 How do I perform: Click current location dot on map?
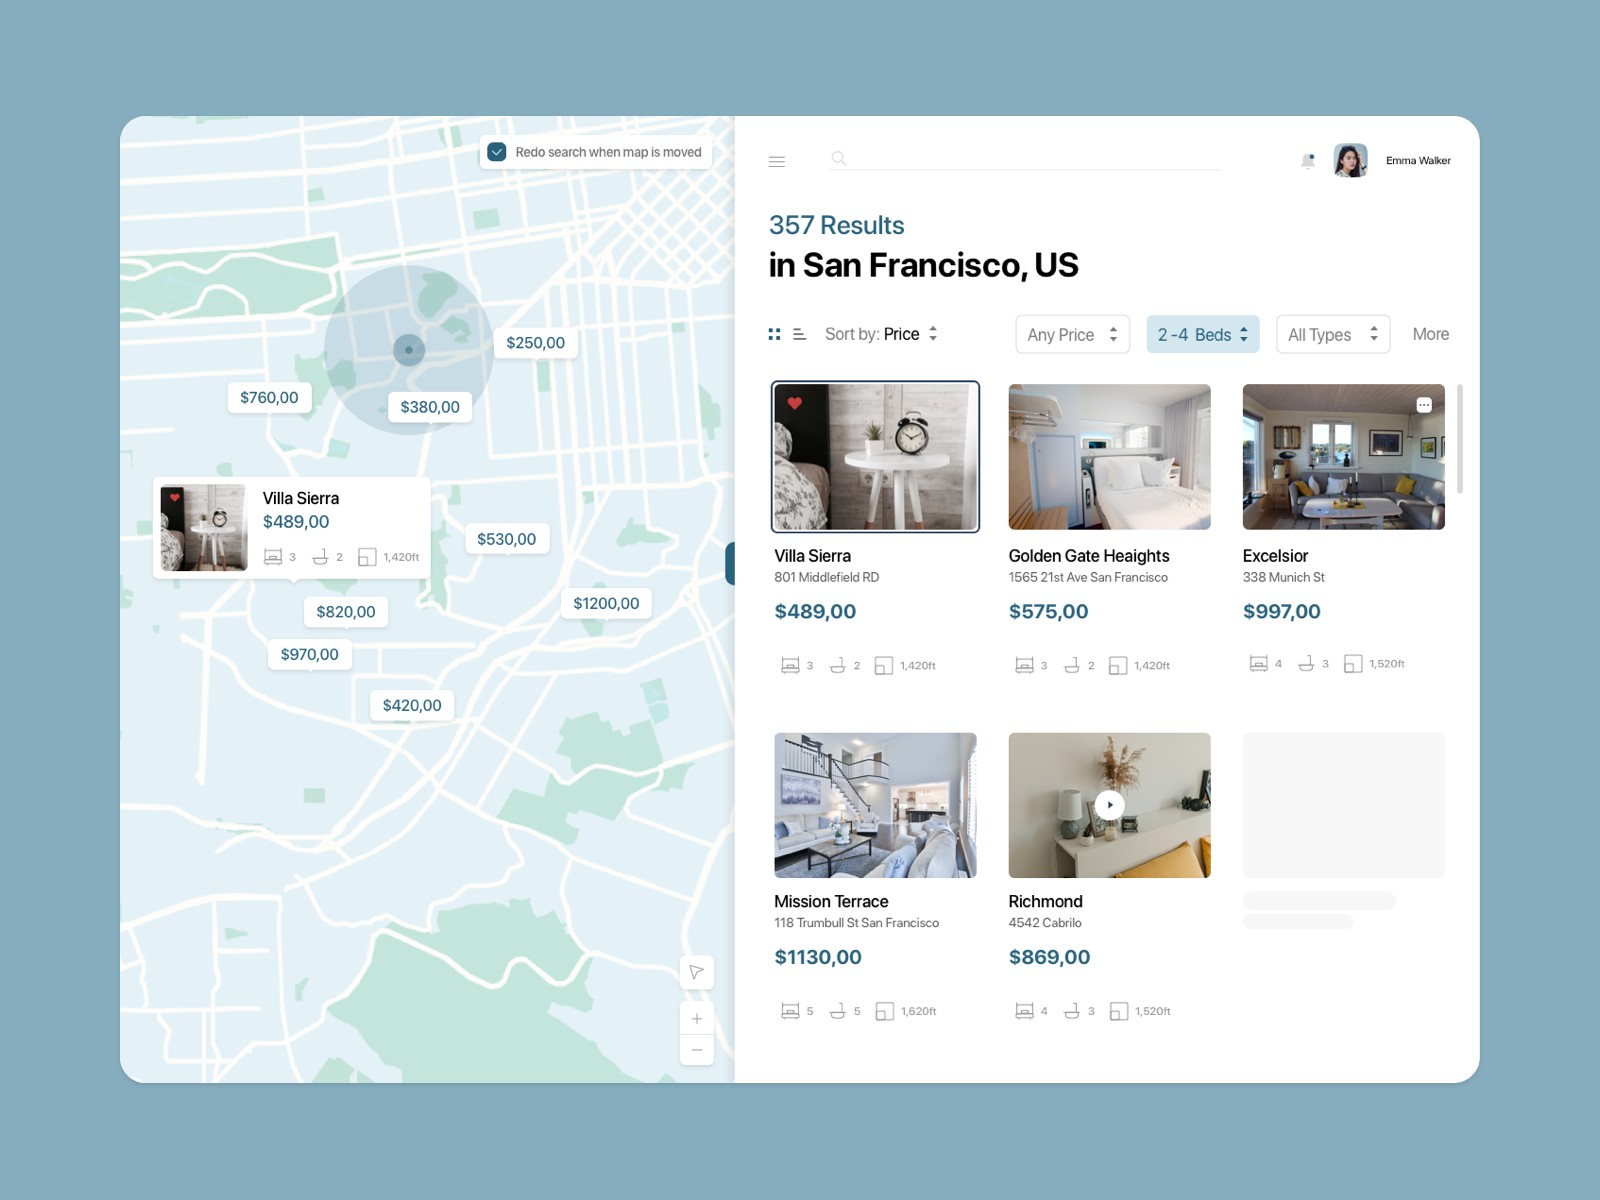(x=409, y=350)
